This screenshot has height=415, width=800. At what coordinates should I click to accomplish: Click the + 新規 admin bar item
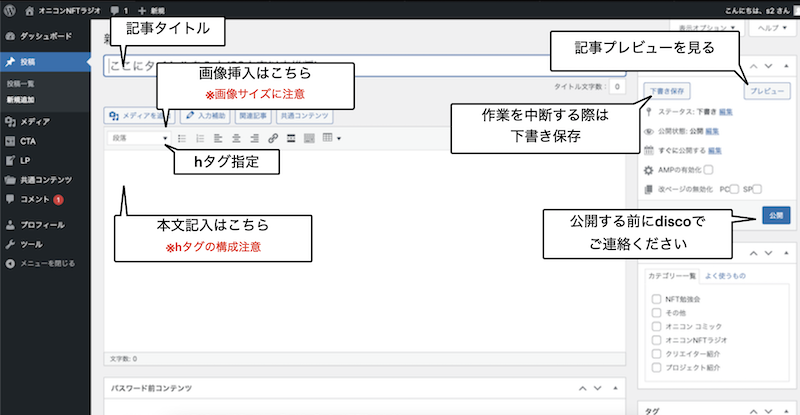tap(151, 10)
